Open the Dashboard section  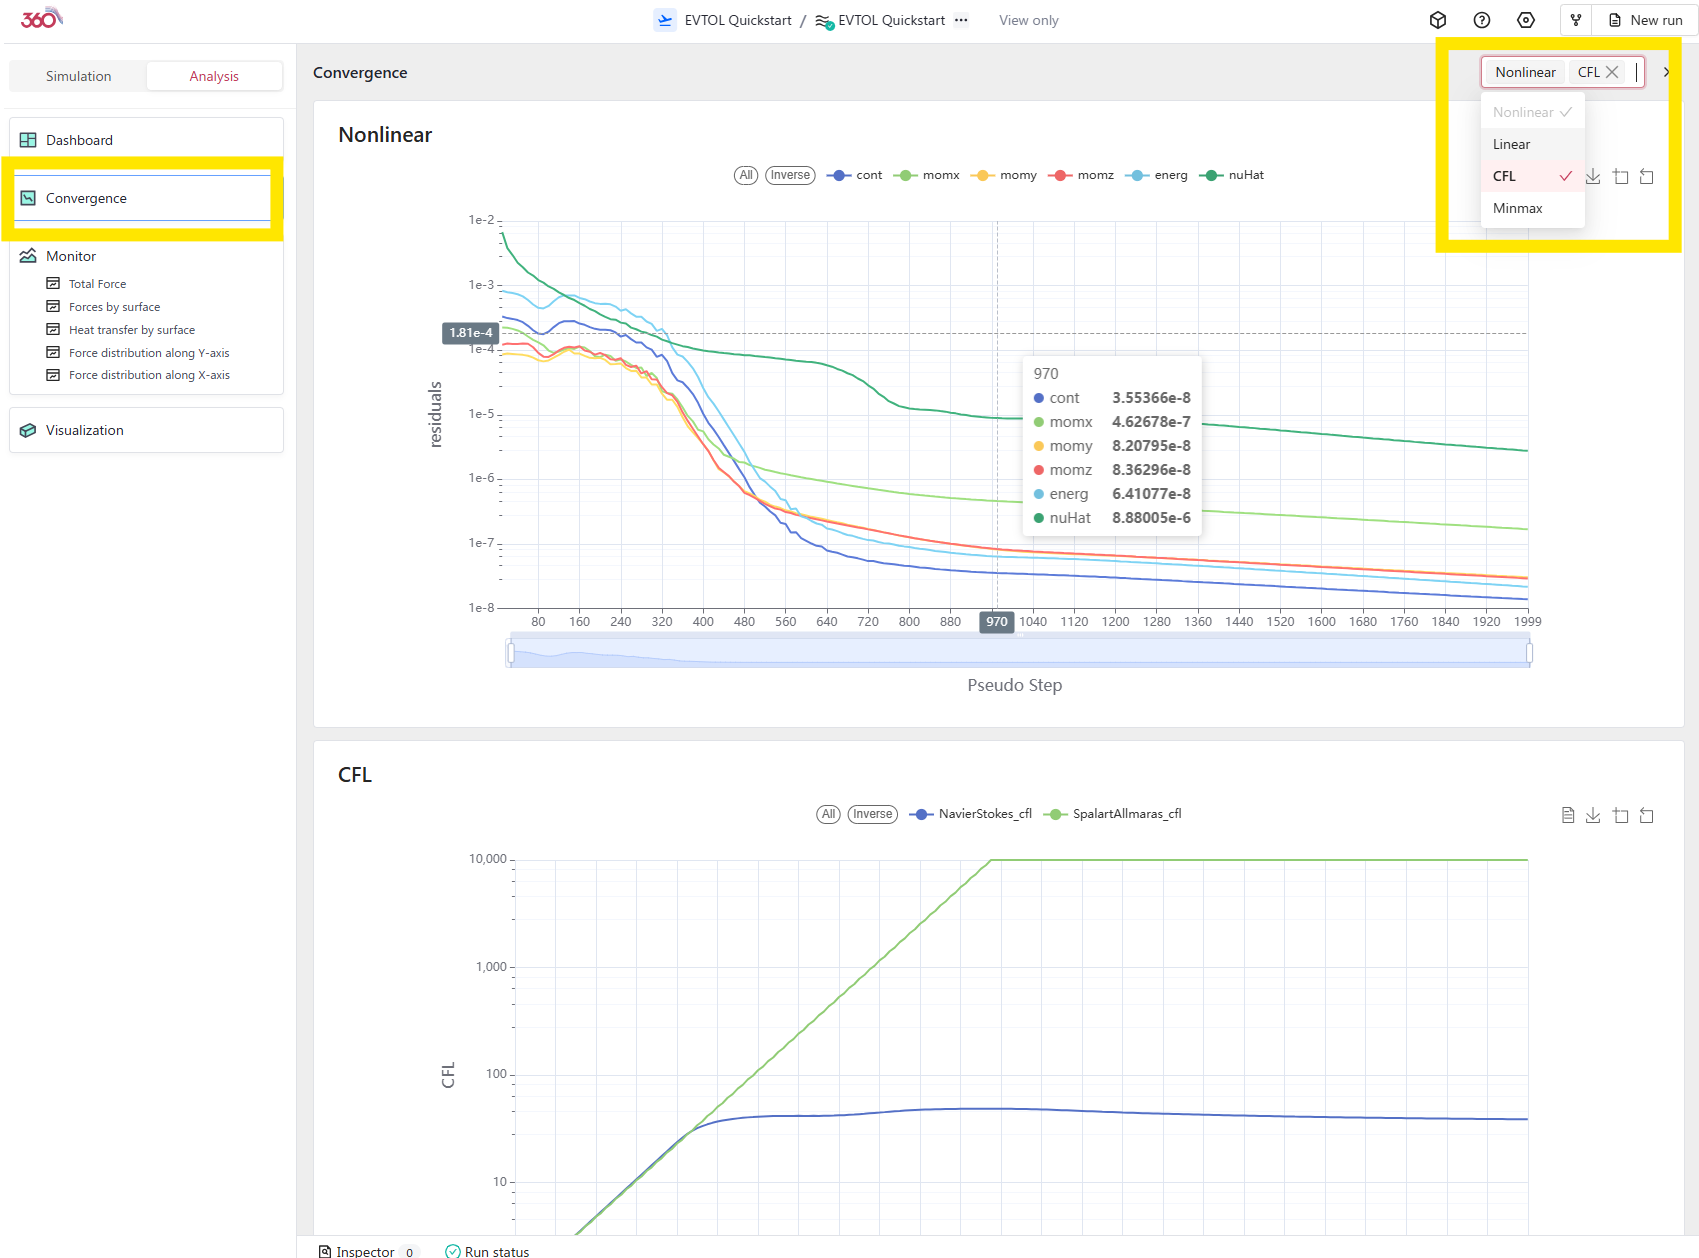(79, 140)
